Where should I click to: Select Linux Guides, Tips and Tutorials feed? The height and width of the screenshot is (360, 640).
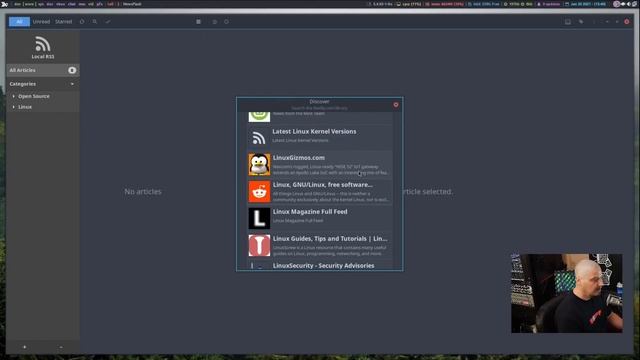coord(320,245)
